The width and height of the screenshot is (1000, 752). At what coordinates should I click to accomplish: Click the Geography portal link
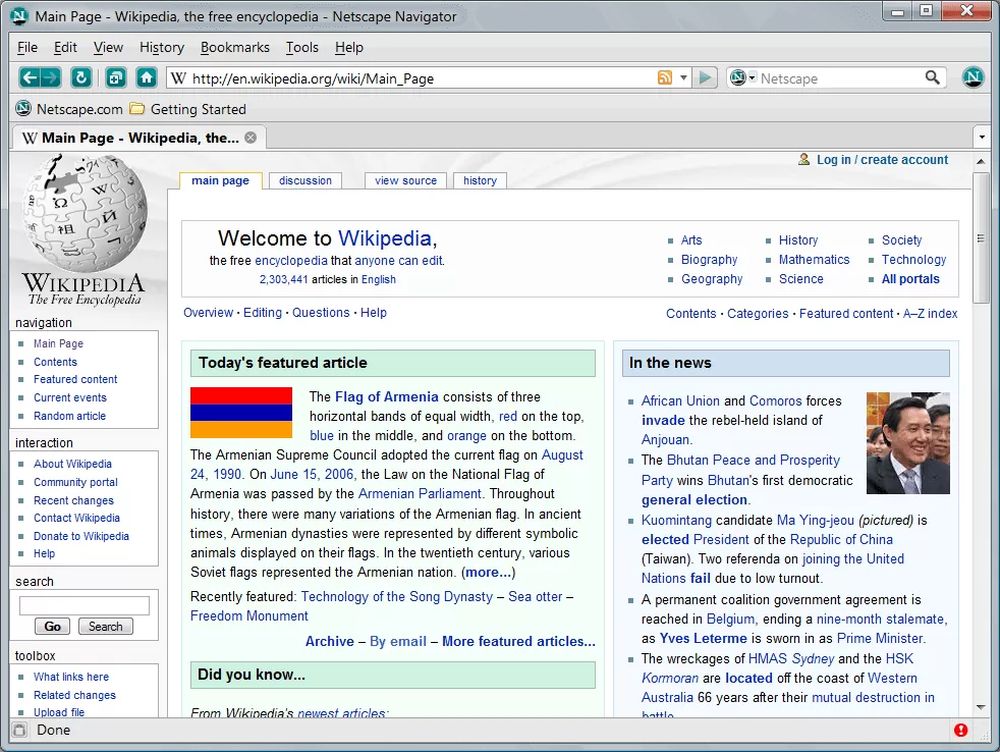click(x=712, y=279)
